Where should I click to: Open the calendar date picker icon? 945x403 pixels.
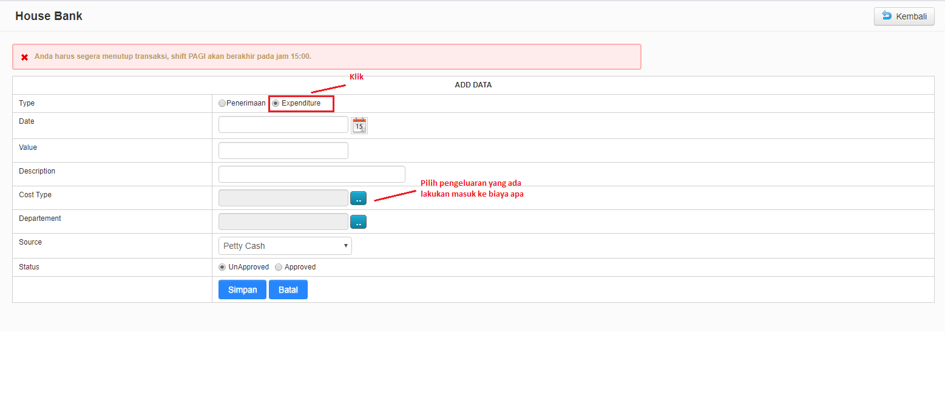point(359,125)
